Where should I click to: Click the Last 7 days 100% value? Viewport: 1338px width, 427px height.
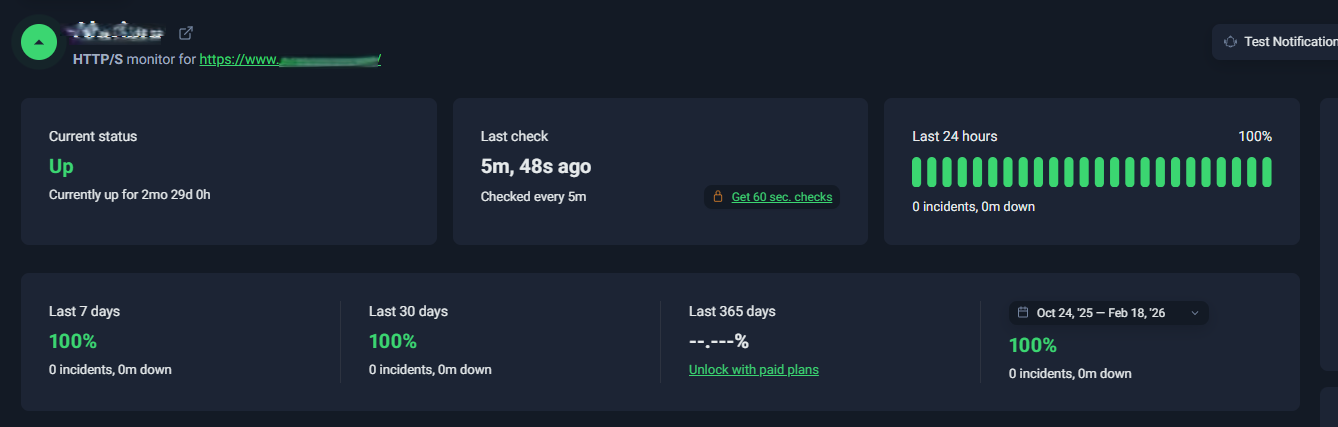(73, 341)
